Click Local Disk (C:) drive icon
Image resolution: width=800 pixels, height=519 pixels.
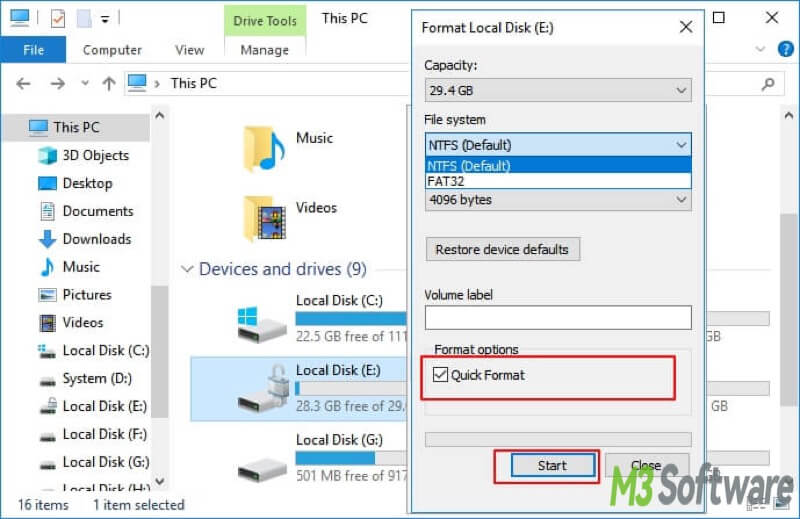(261, 324)
